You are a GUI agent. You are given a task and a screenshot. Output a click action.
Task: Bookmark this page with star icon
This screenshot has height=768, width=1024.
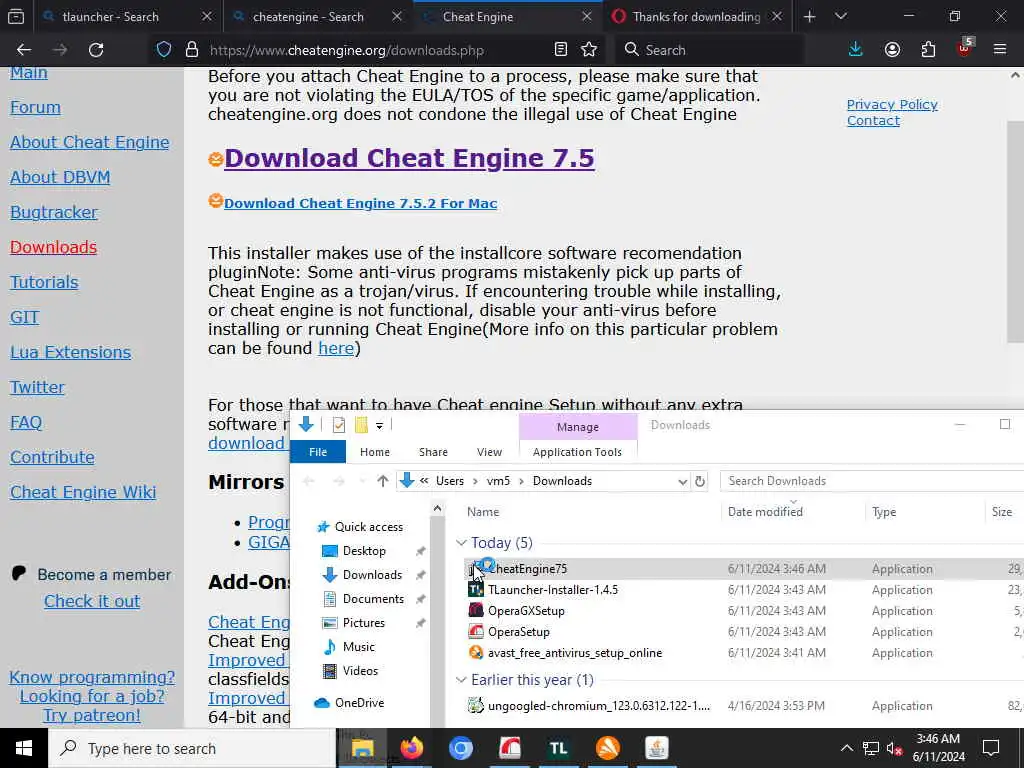coord(589,50)
